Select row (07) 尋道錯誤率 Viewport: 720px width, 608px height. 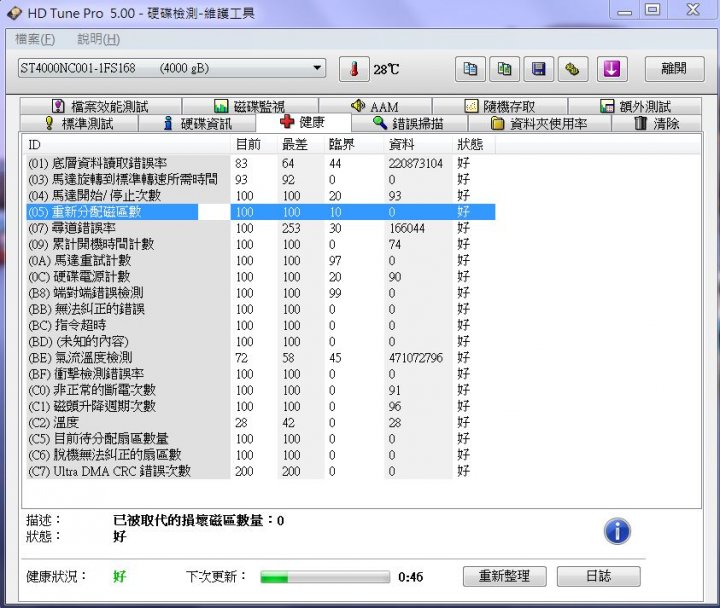(x=261, y=228)
